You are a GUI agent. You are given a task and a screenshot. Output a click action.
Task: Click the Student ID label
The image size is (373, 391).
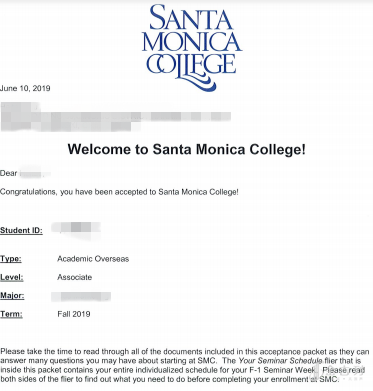[21, 230]
